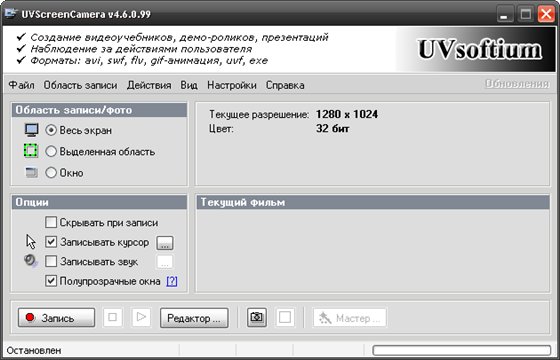Open the Область записи menu
The image size is (560, 360).
[x=80, y=85]
